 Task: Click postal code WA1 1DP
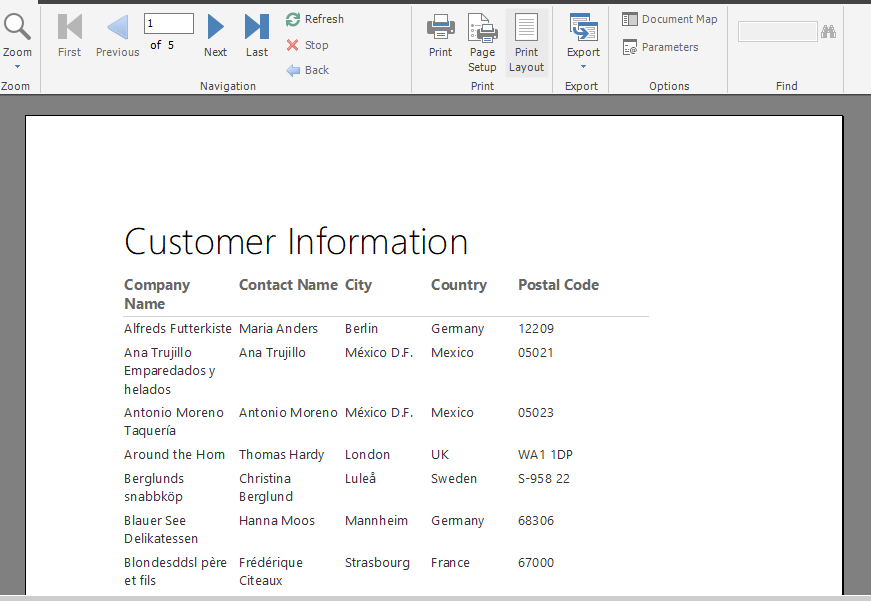tap(545, 454)
